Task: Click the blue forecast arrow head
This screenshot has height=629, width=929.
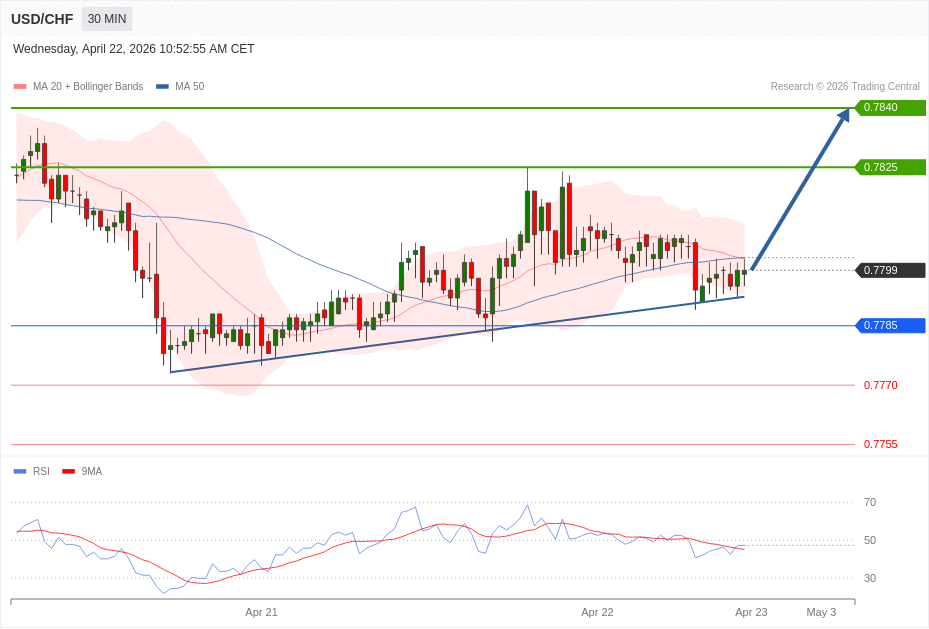Action: (x=843, y=115)
